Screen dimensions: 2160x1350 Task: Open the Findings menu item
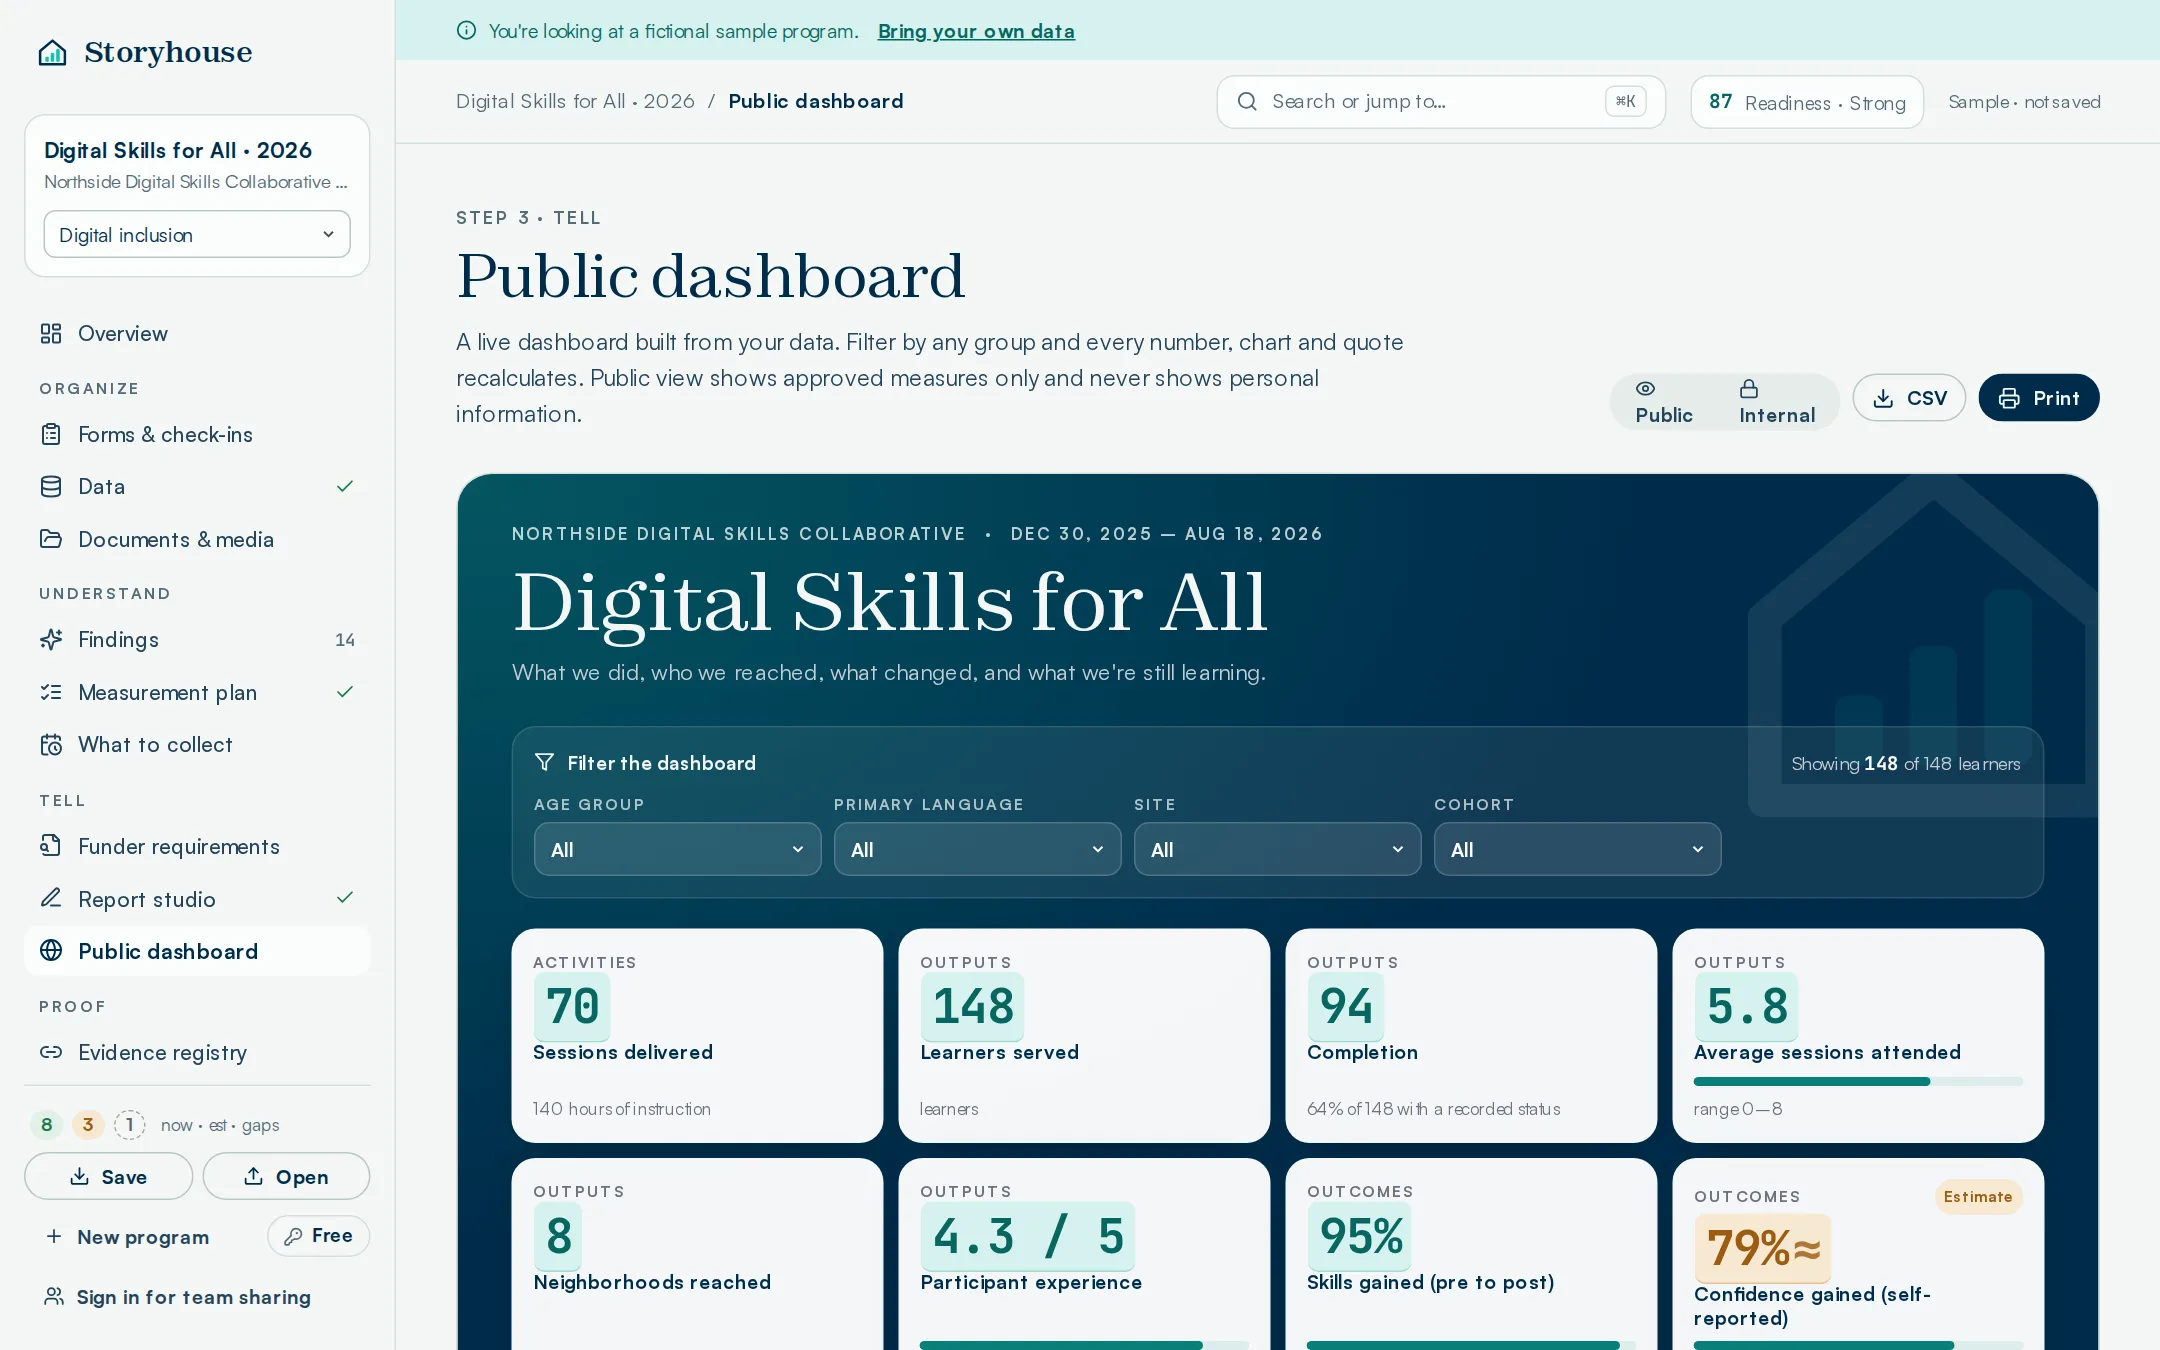[197, 640]
